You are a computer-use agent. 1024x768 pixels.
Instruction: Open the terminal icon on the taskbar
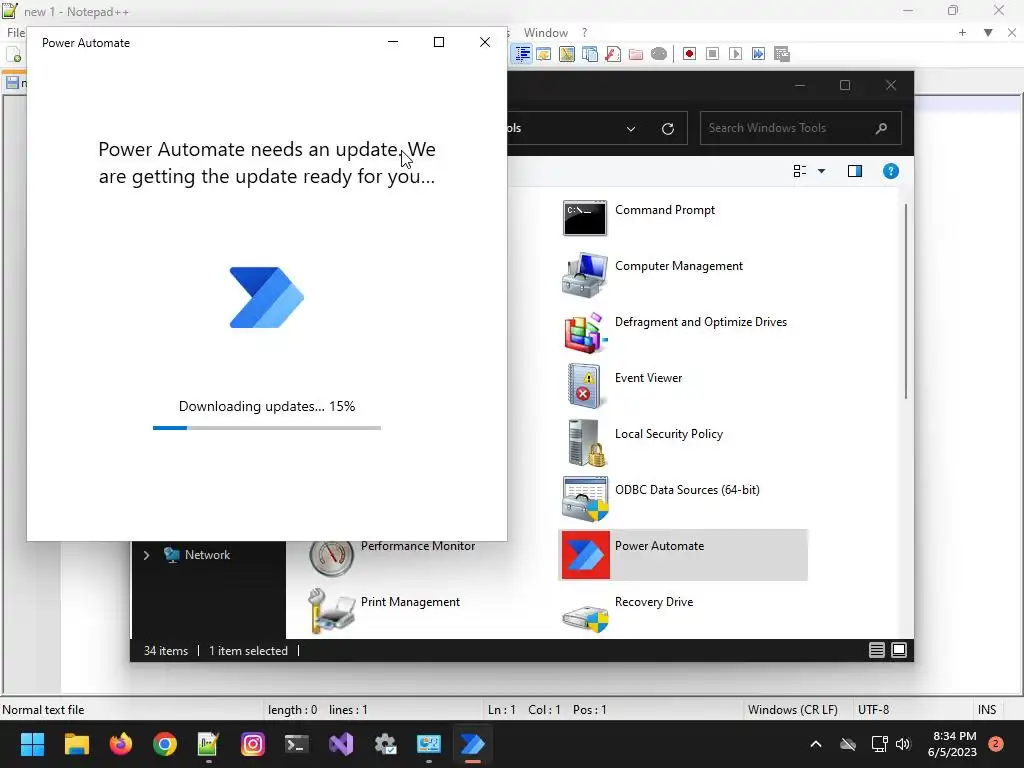[296, 744]
